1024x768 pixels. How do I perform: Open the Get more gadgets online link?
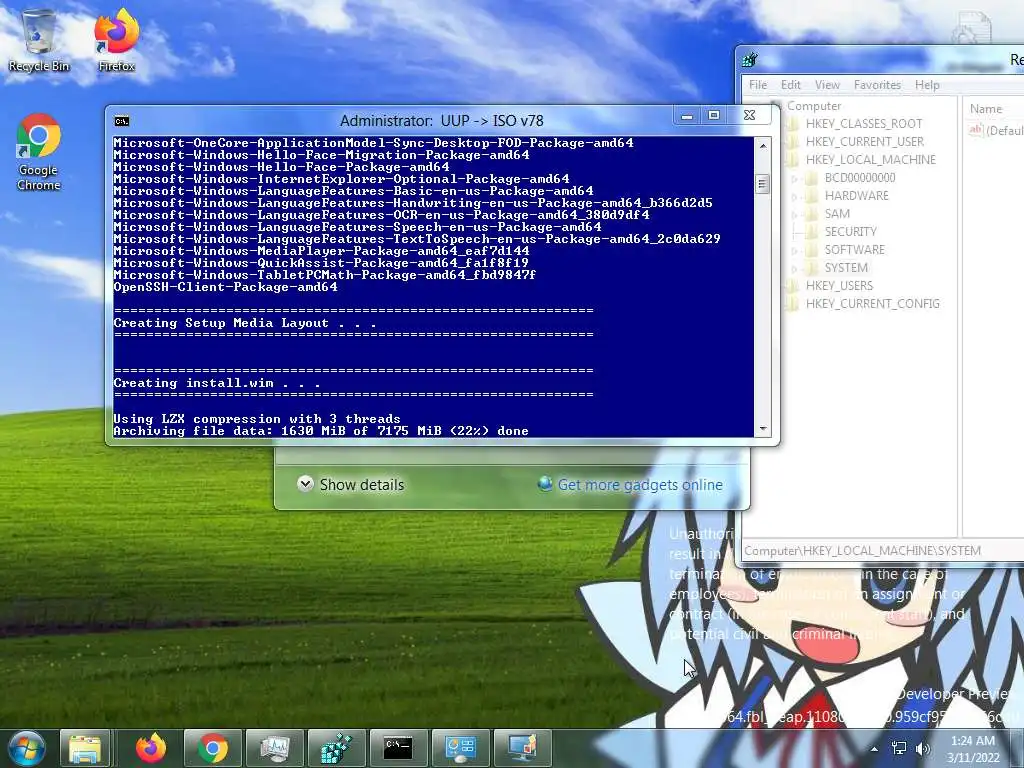tap(631, 485)
